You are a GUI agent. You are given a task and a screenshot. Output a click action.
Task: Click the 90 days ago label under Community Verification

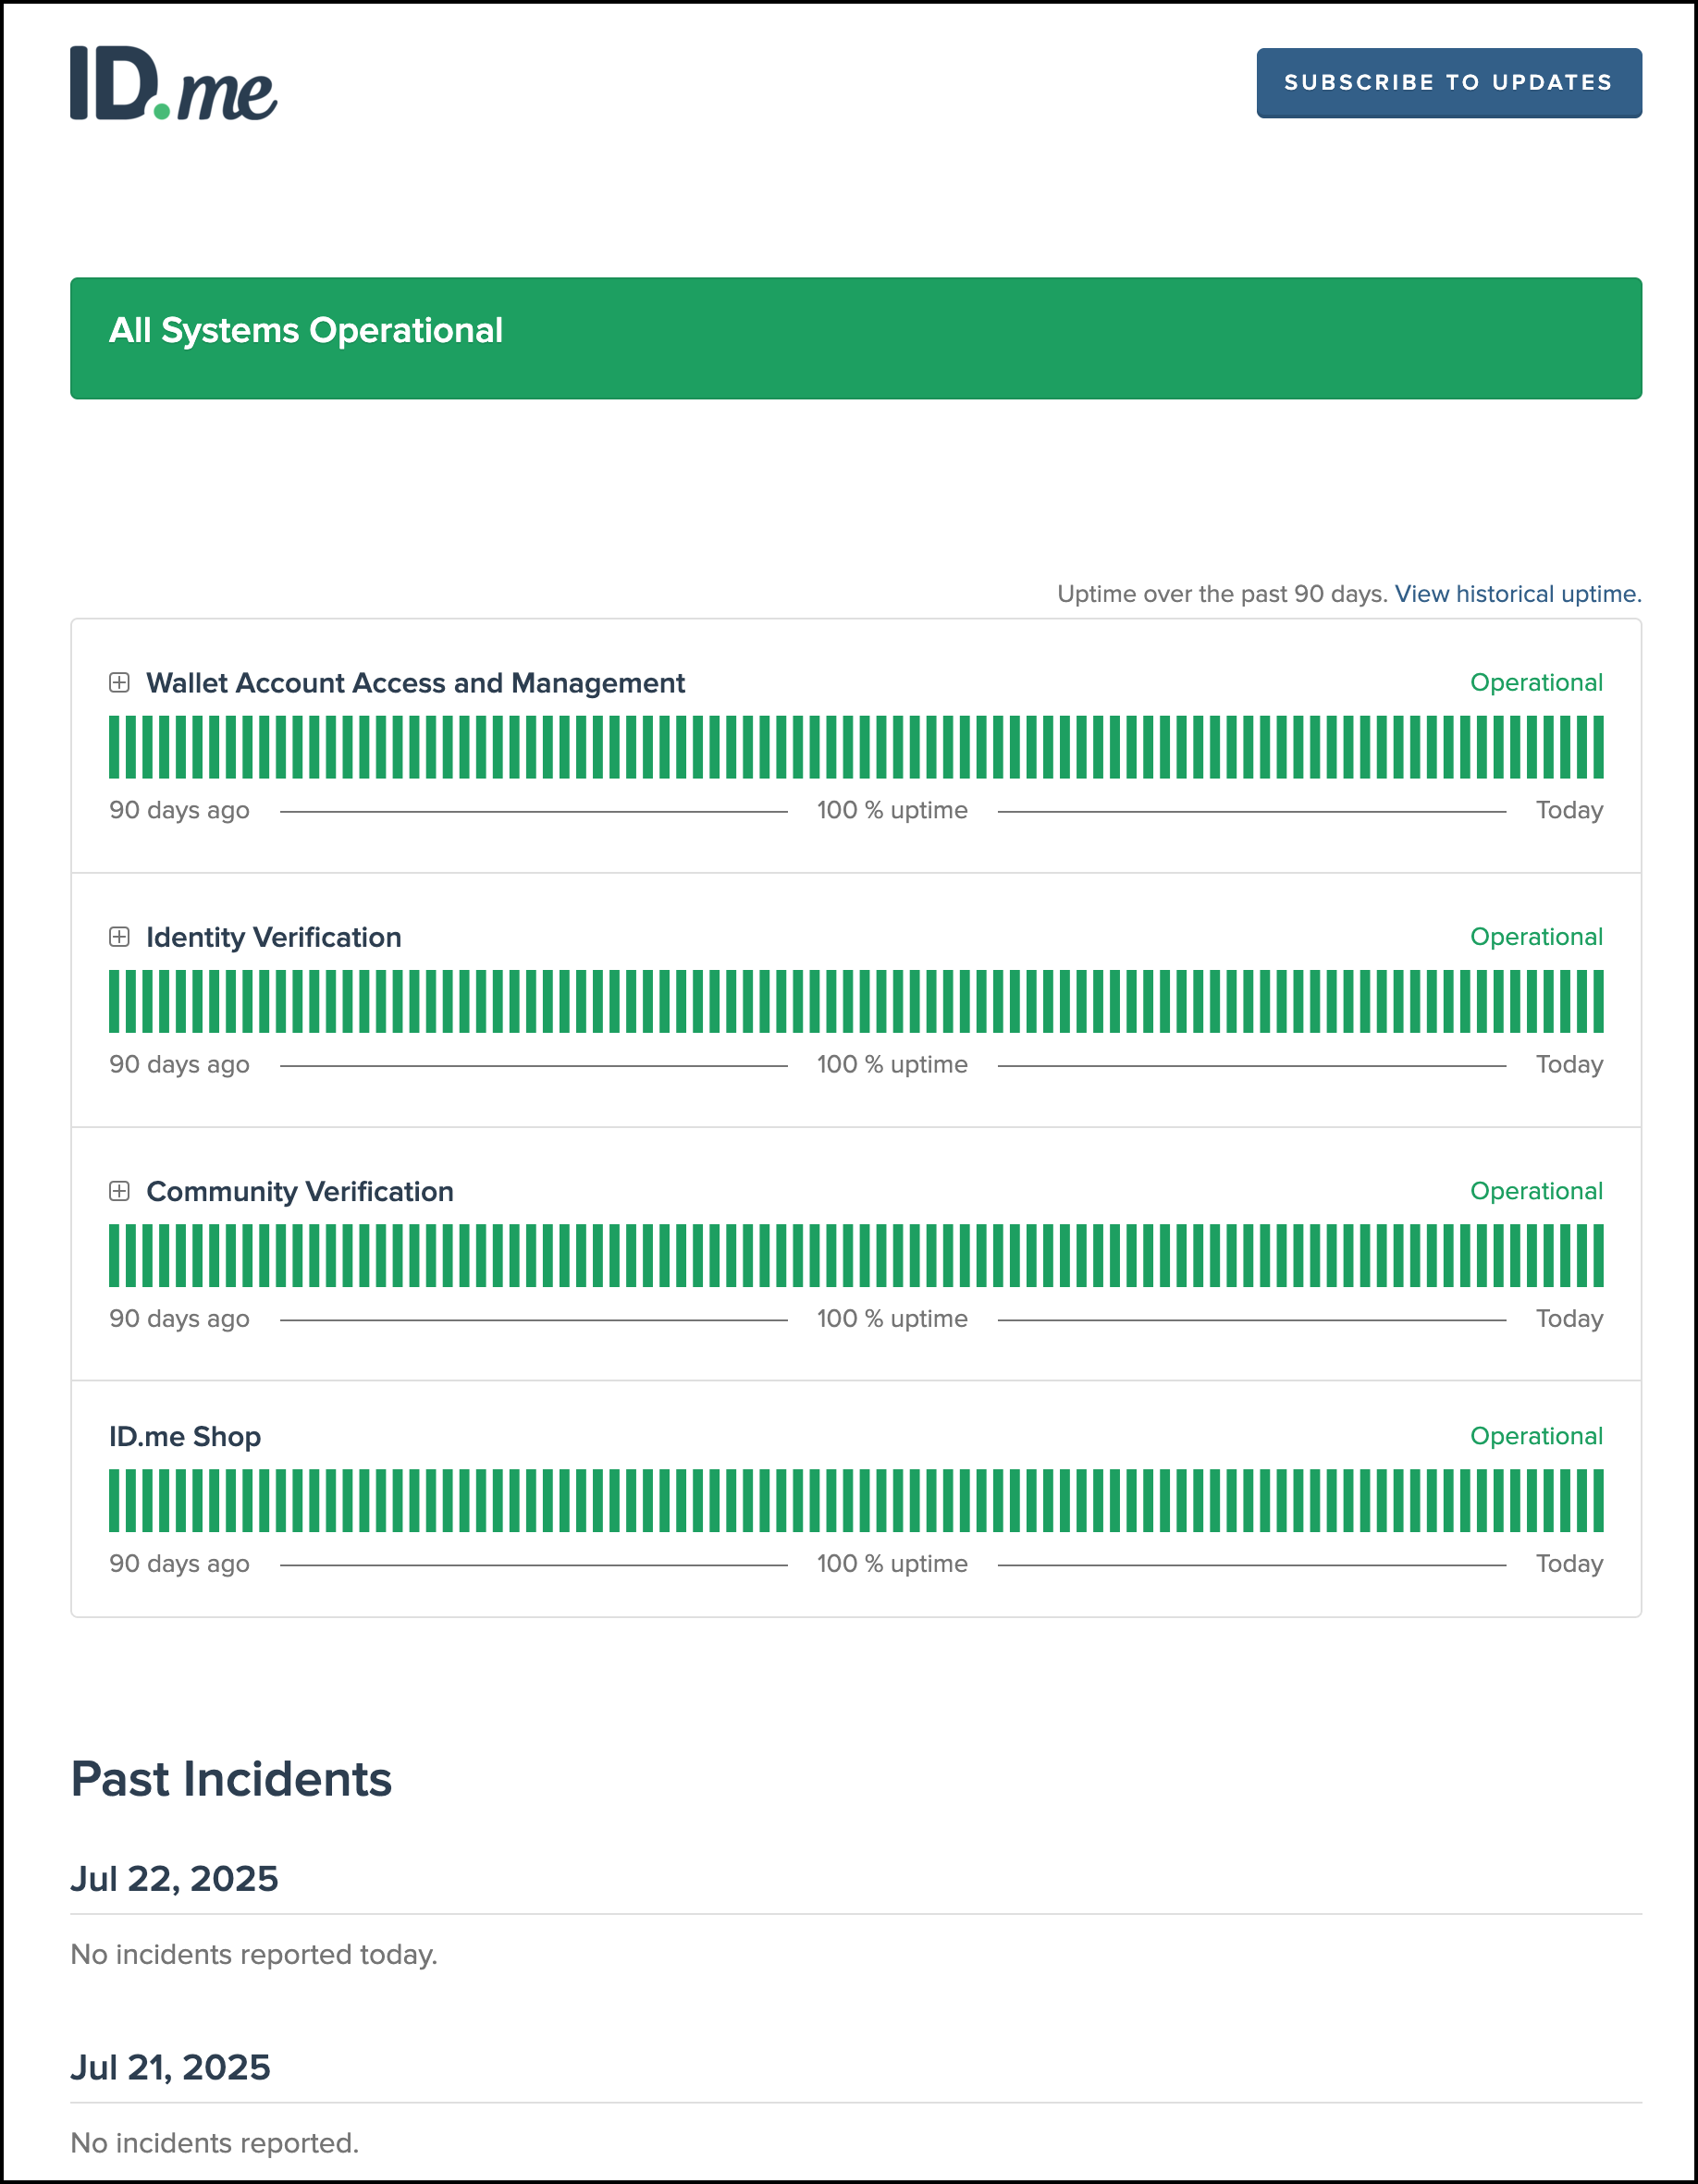click(x=180, y=1318)
